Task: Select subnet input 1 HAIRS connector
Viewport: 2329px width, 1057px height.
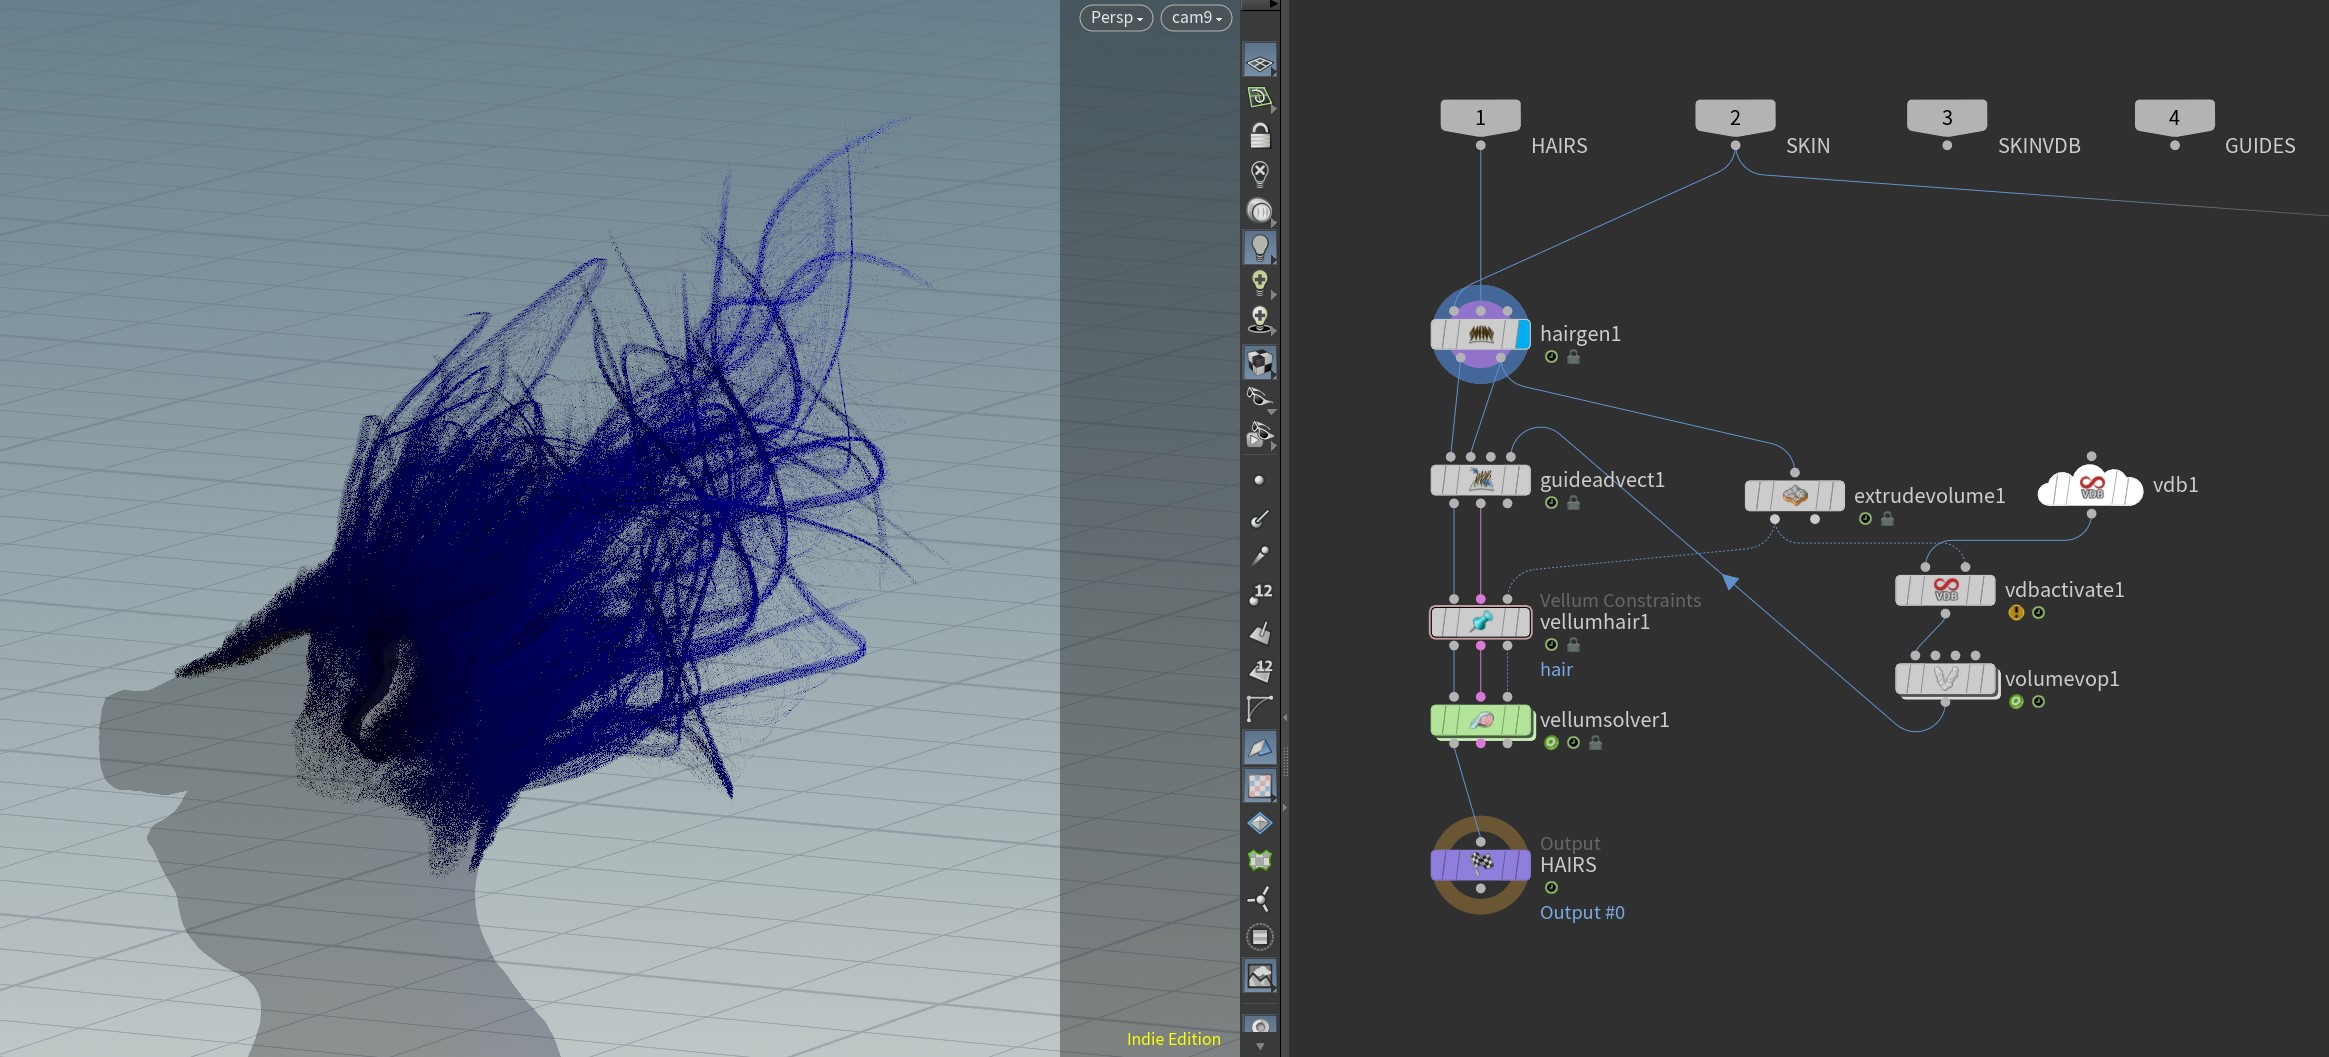Action: 1480,117
